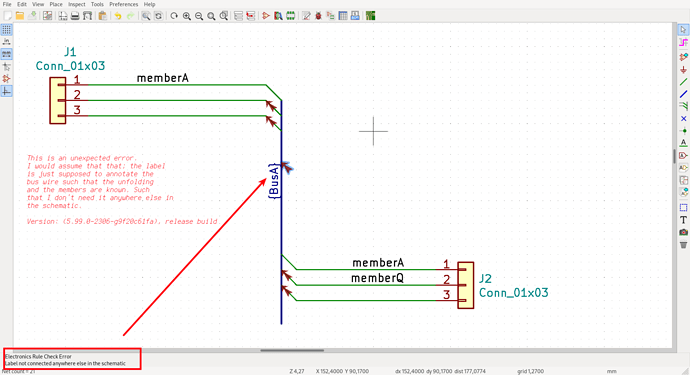Viewport: 690px width, 375px height.
Task: Select the Place Junction tool
Action: click(x=683, y=131)
